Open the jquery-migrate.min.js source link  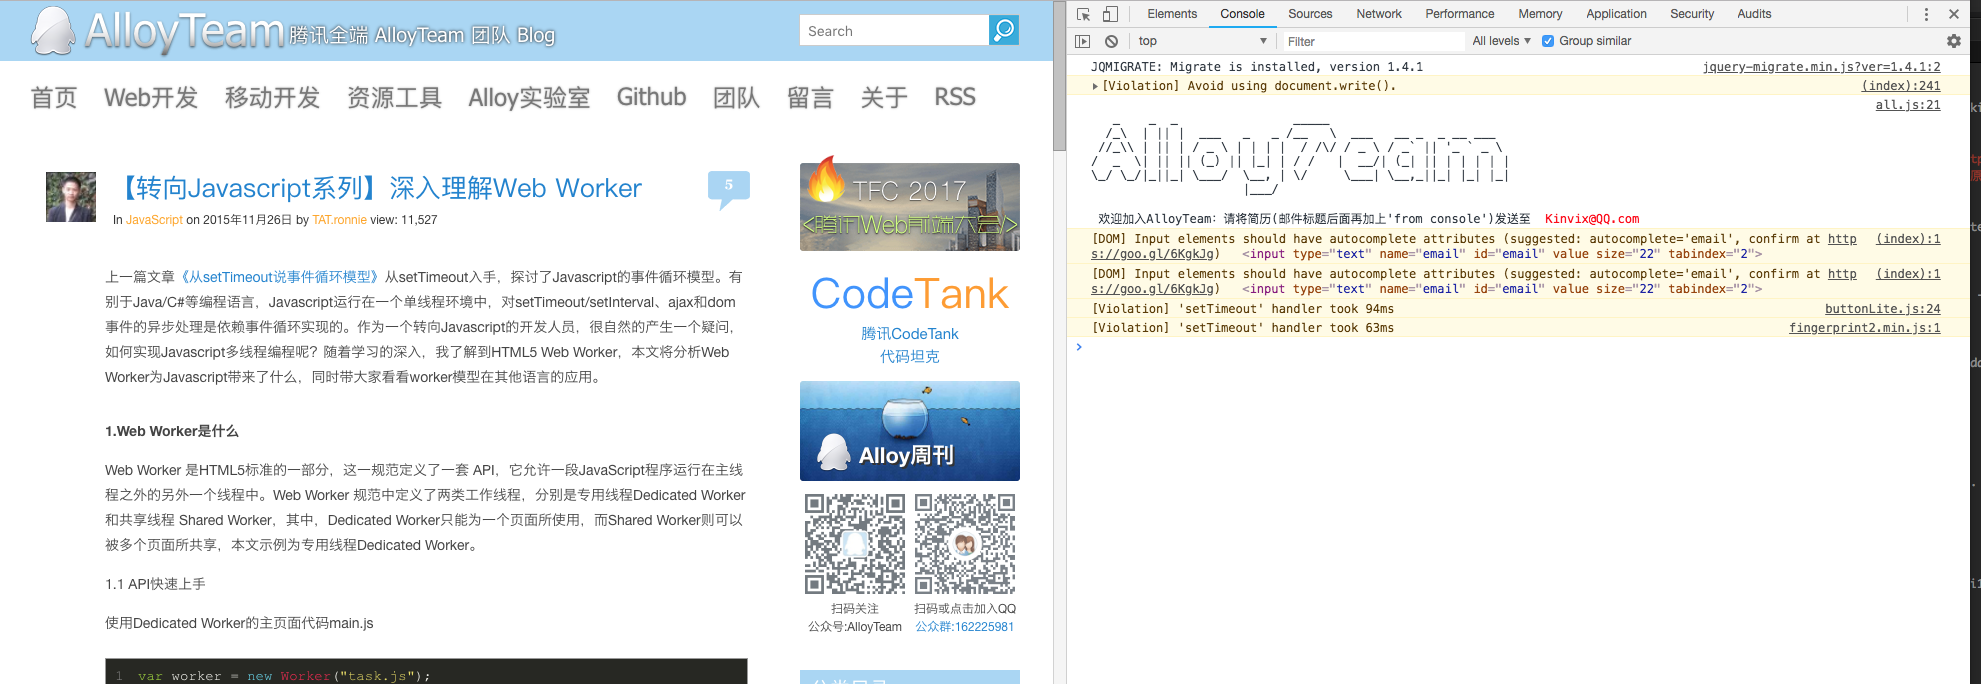coord(1821,67)
